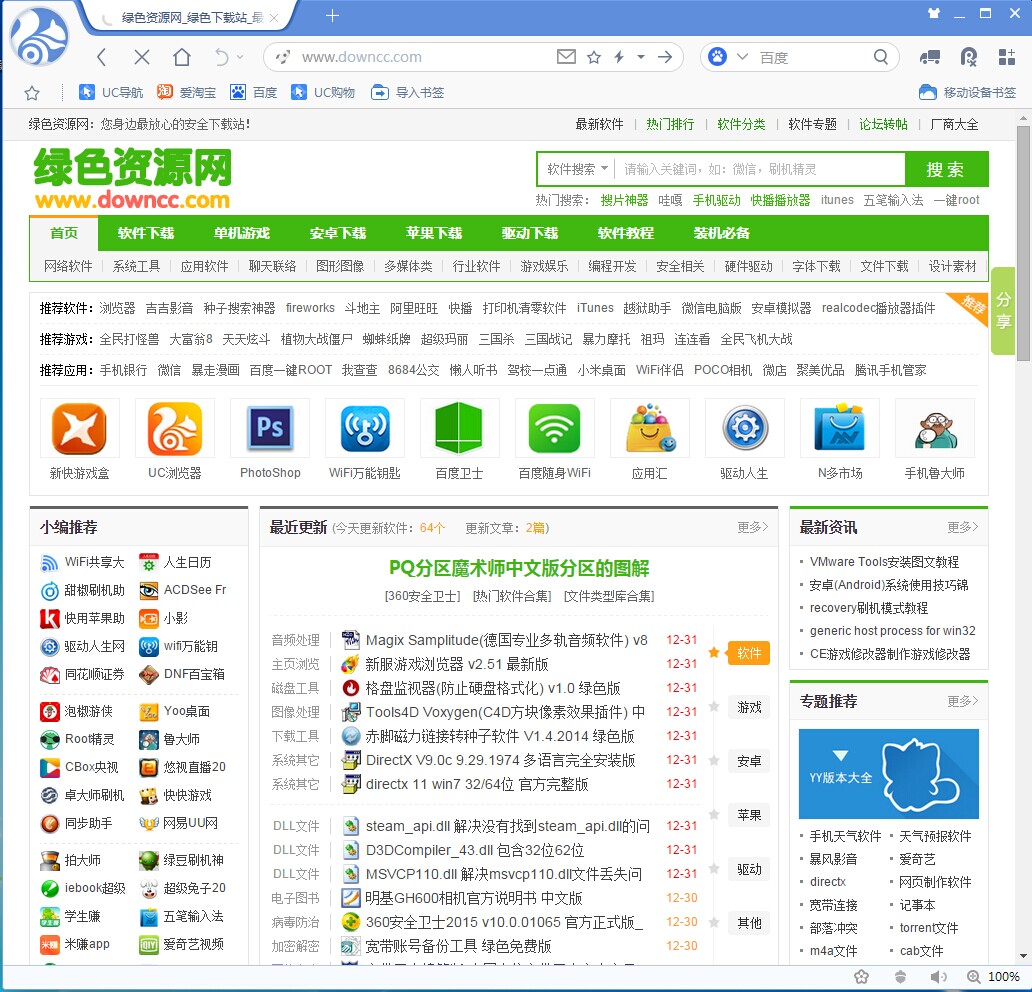Stop loading the current page
The image size is (1032, 992).
141,57
